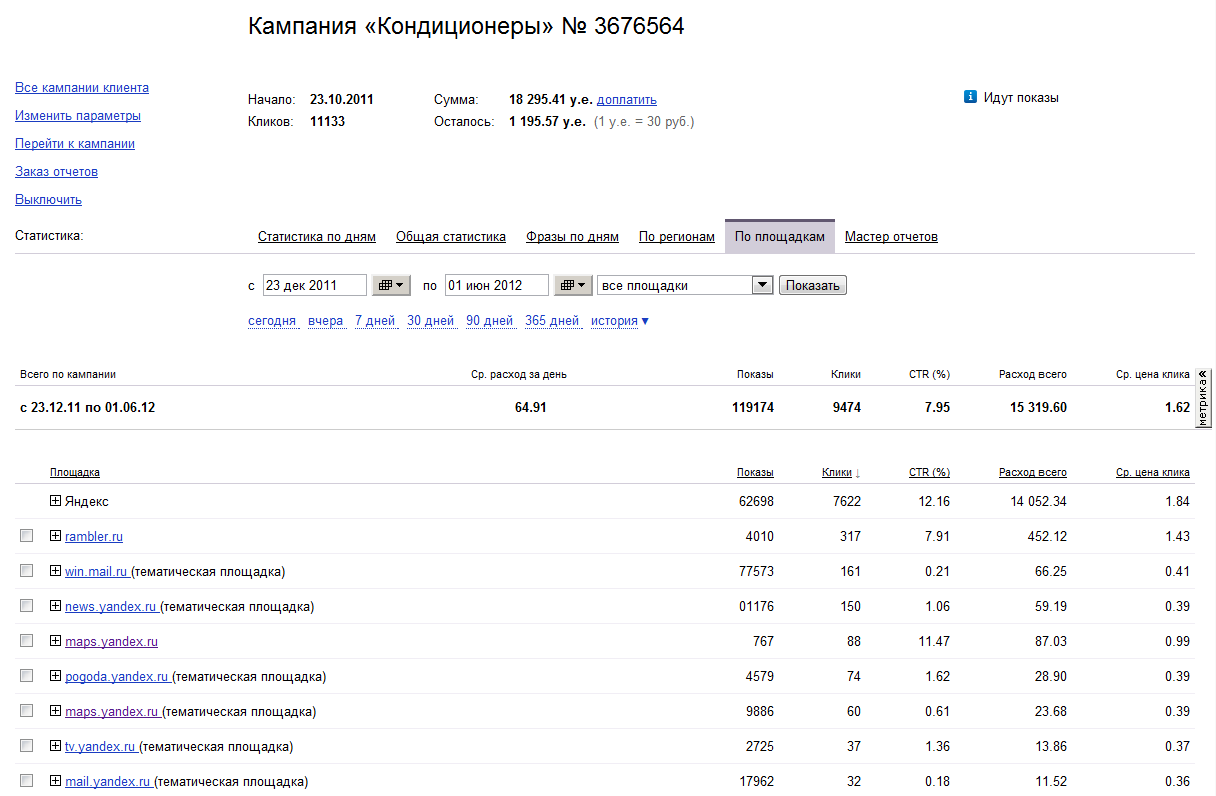The height and width of the screenshot is (796, 1216).
Task: Choose the 365 дней period
Action: [x=552, y=321]
